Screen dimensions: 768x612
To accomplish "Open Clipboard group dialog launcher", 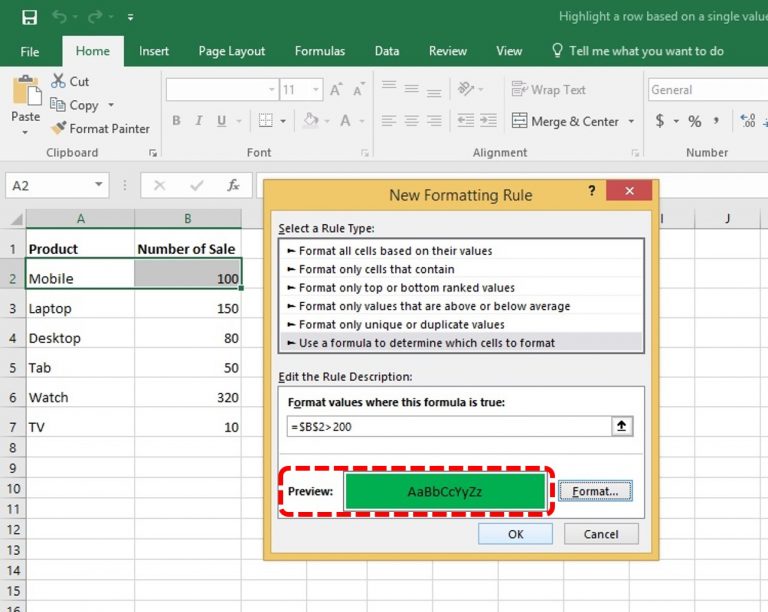I will point(153,153).
